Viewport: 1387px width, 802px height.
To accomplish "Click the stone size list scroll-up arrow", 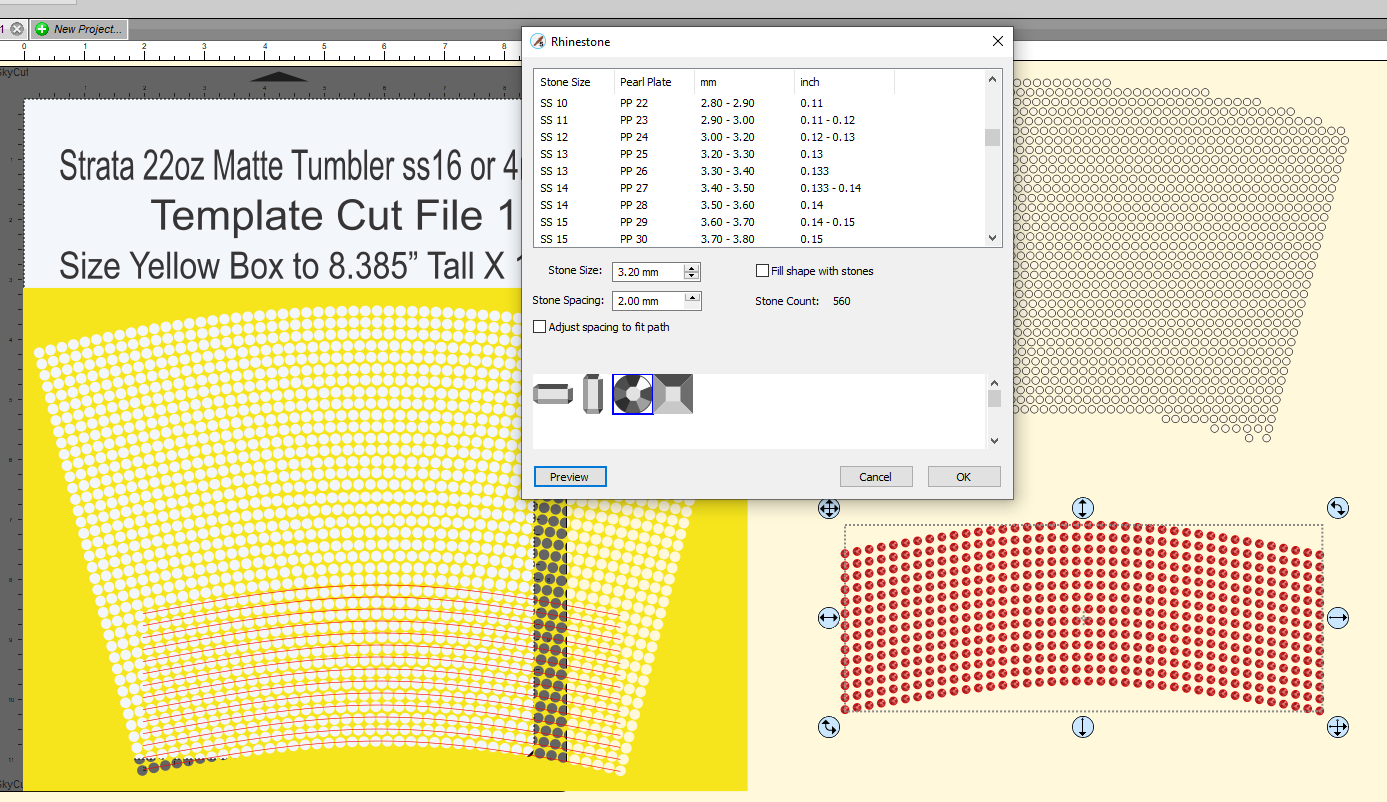I will point(992,79).
